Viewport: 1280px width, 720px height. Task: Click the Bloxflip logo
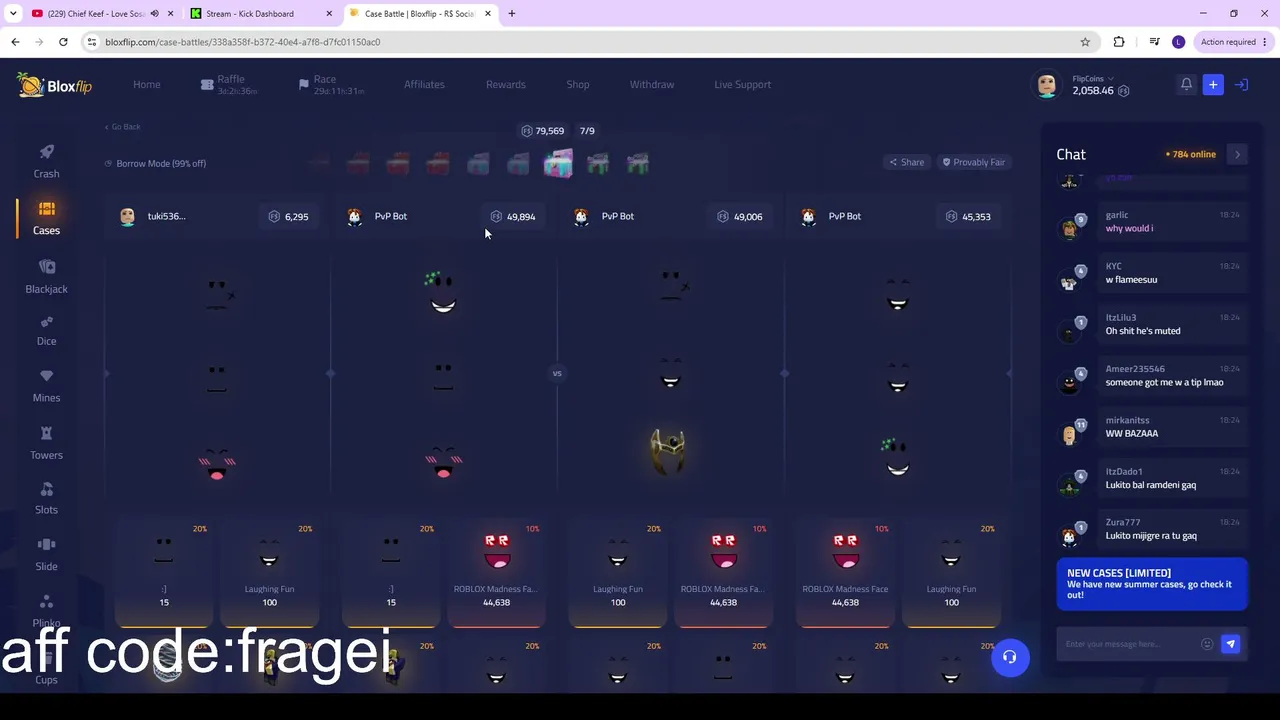coord(54,85)
